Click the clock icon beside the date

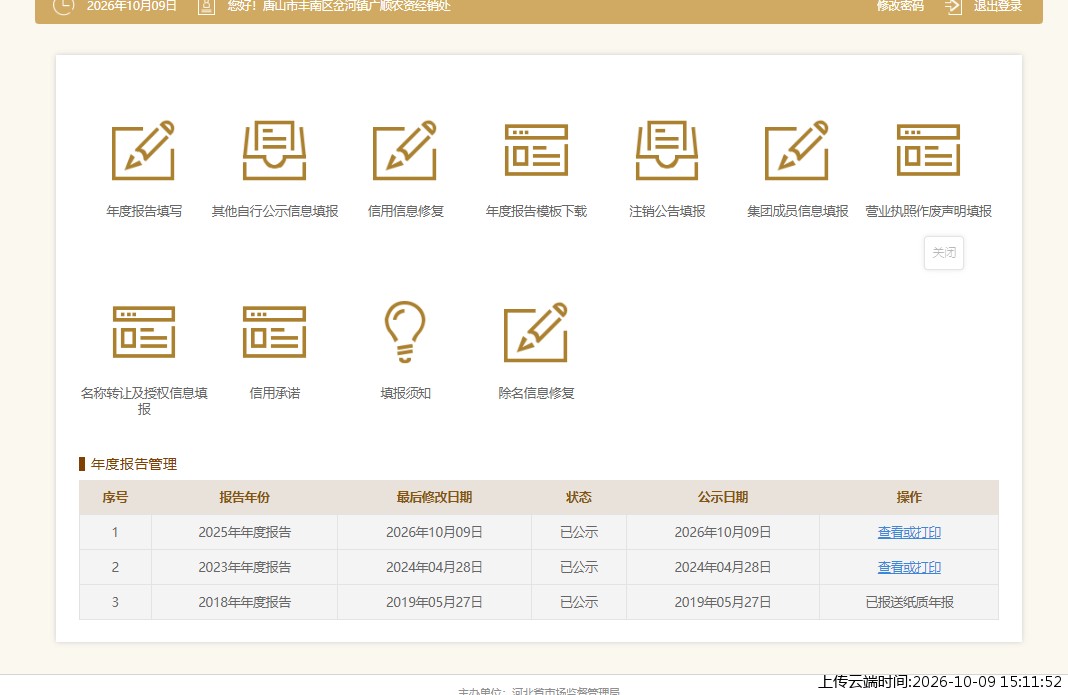63,6
